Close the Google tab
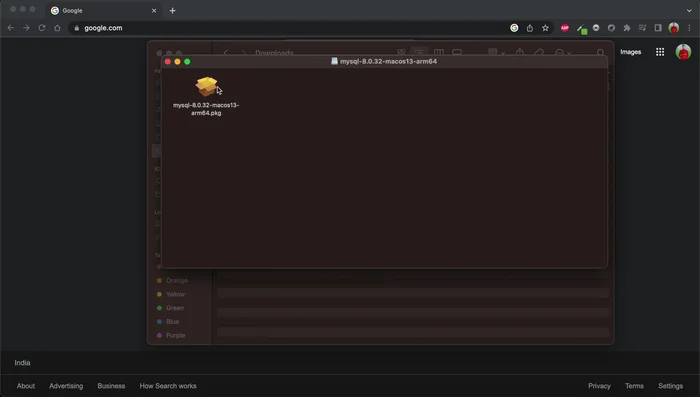This screenshot has width=700, height=397. click(x=154, y=10)
